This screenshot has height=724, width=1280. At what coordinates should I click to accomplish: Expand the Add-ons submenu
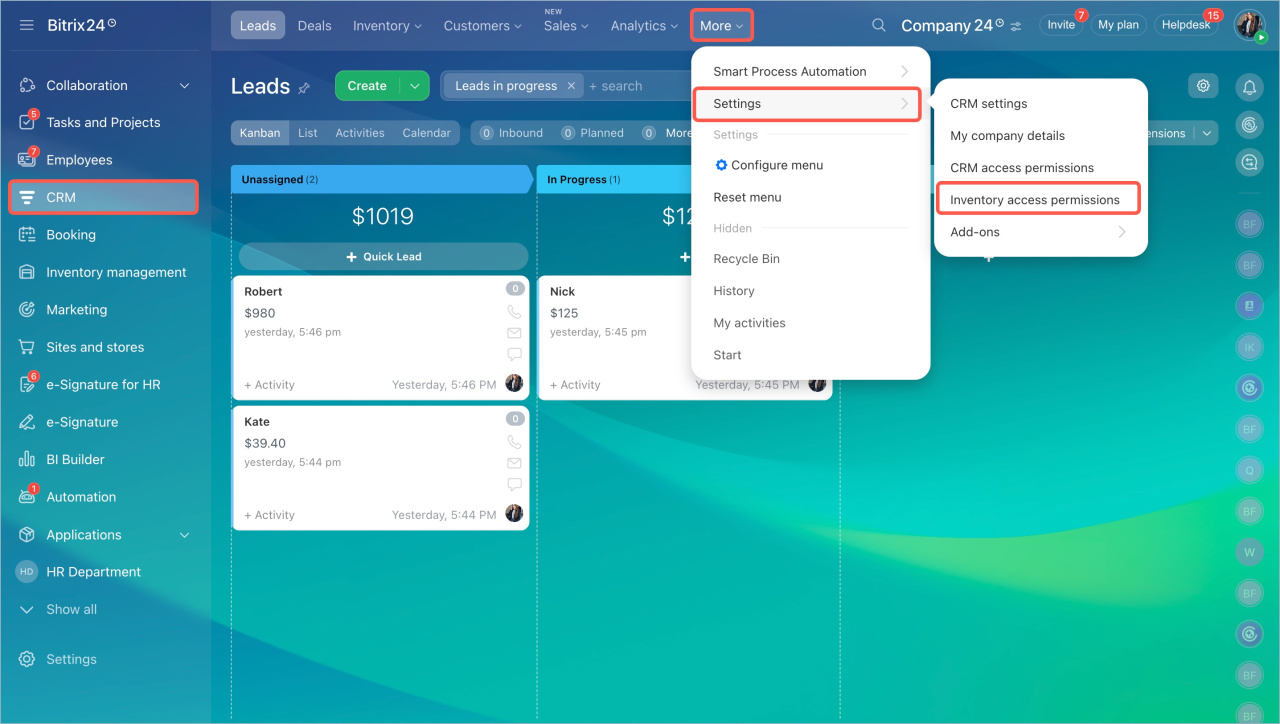(1039, 232)
